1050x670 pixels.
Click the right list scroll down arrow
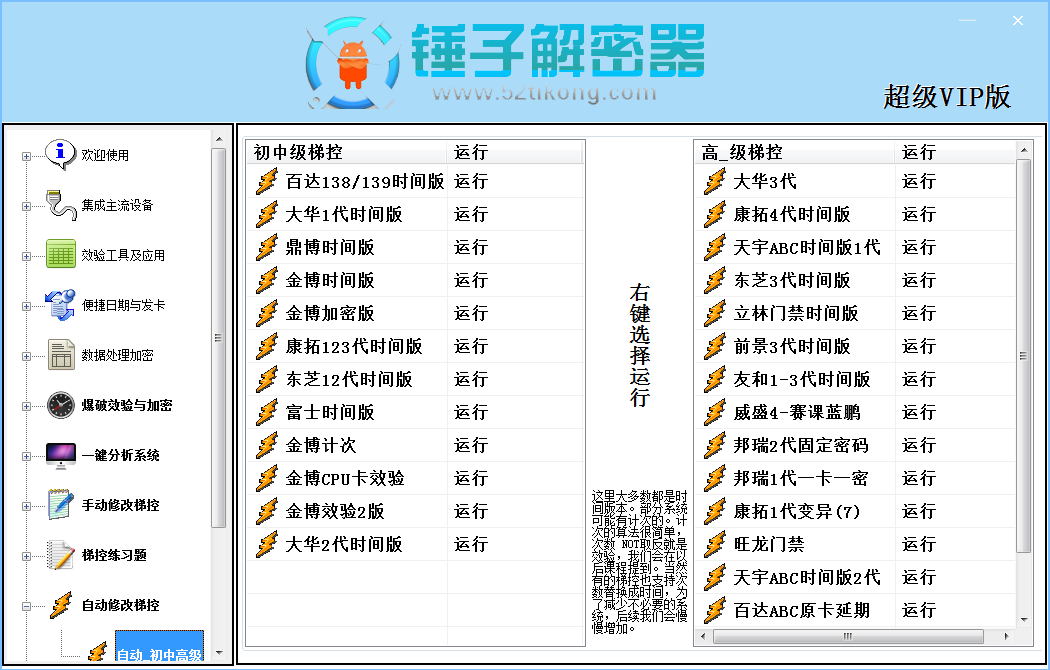point(1023,620)
